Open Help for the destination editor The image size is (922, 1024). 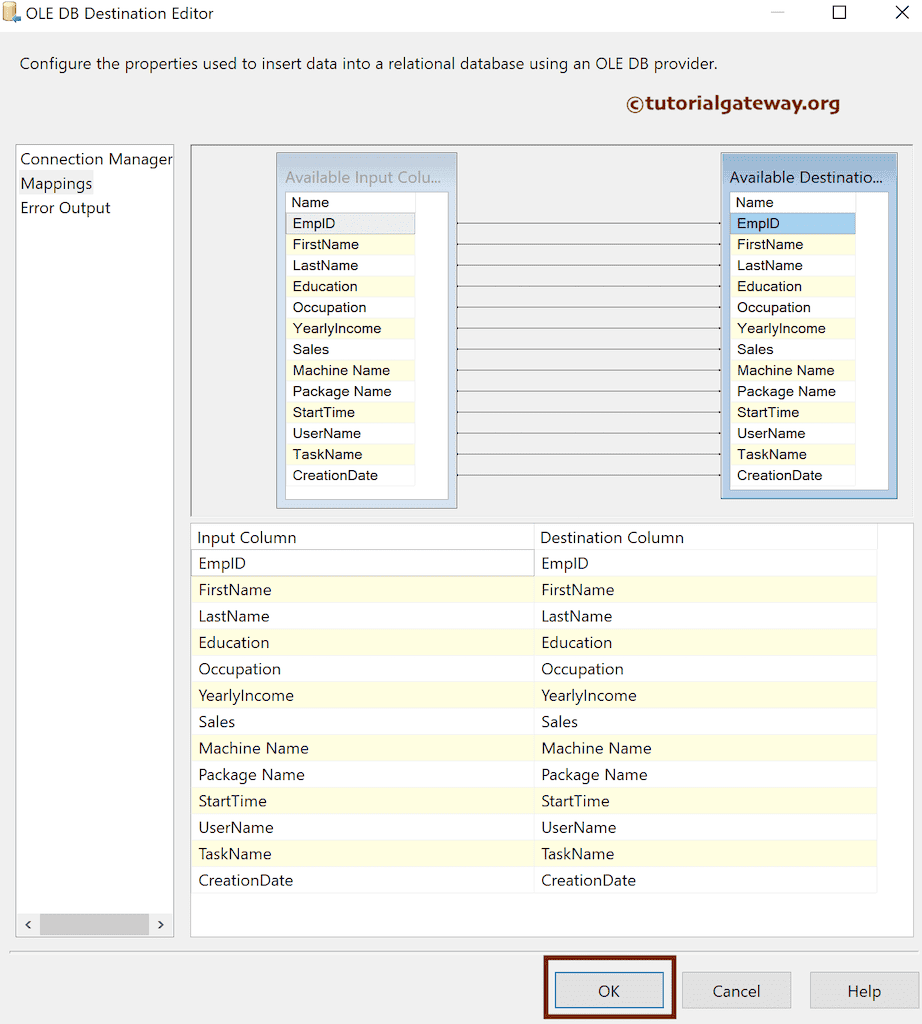863,990
